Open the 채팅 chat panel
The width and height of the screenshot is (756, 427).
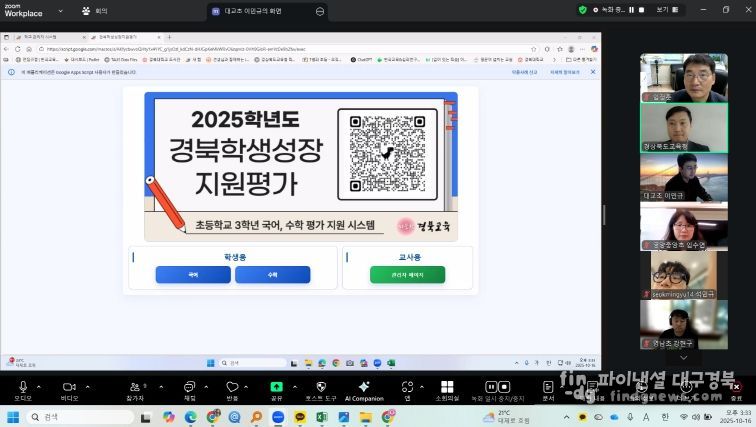(x=188, y=386)
